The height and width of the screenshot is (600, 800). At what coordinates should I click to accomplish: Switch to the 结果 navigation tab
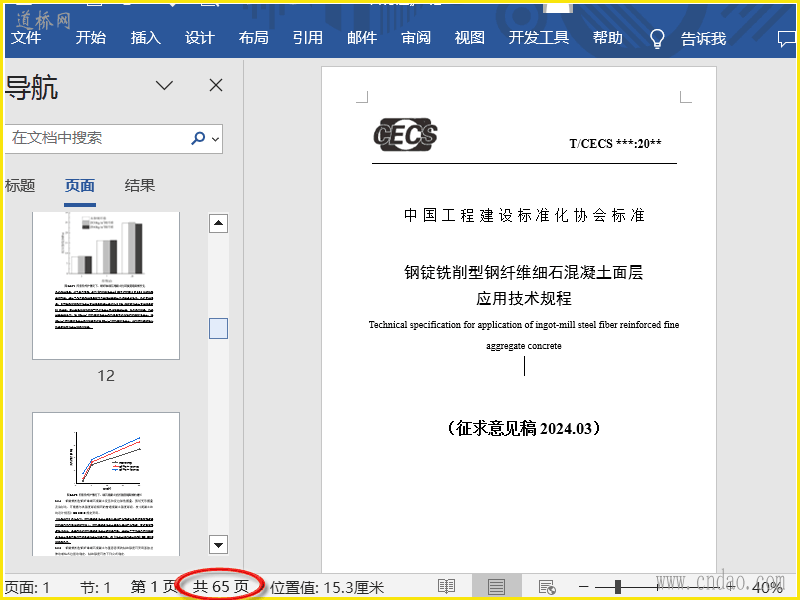140,185
